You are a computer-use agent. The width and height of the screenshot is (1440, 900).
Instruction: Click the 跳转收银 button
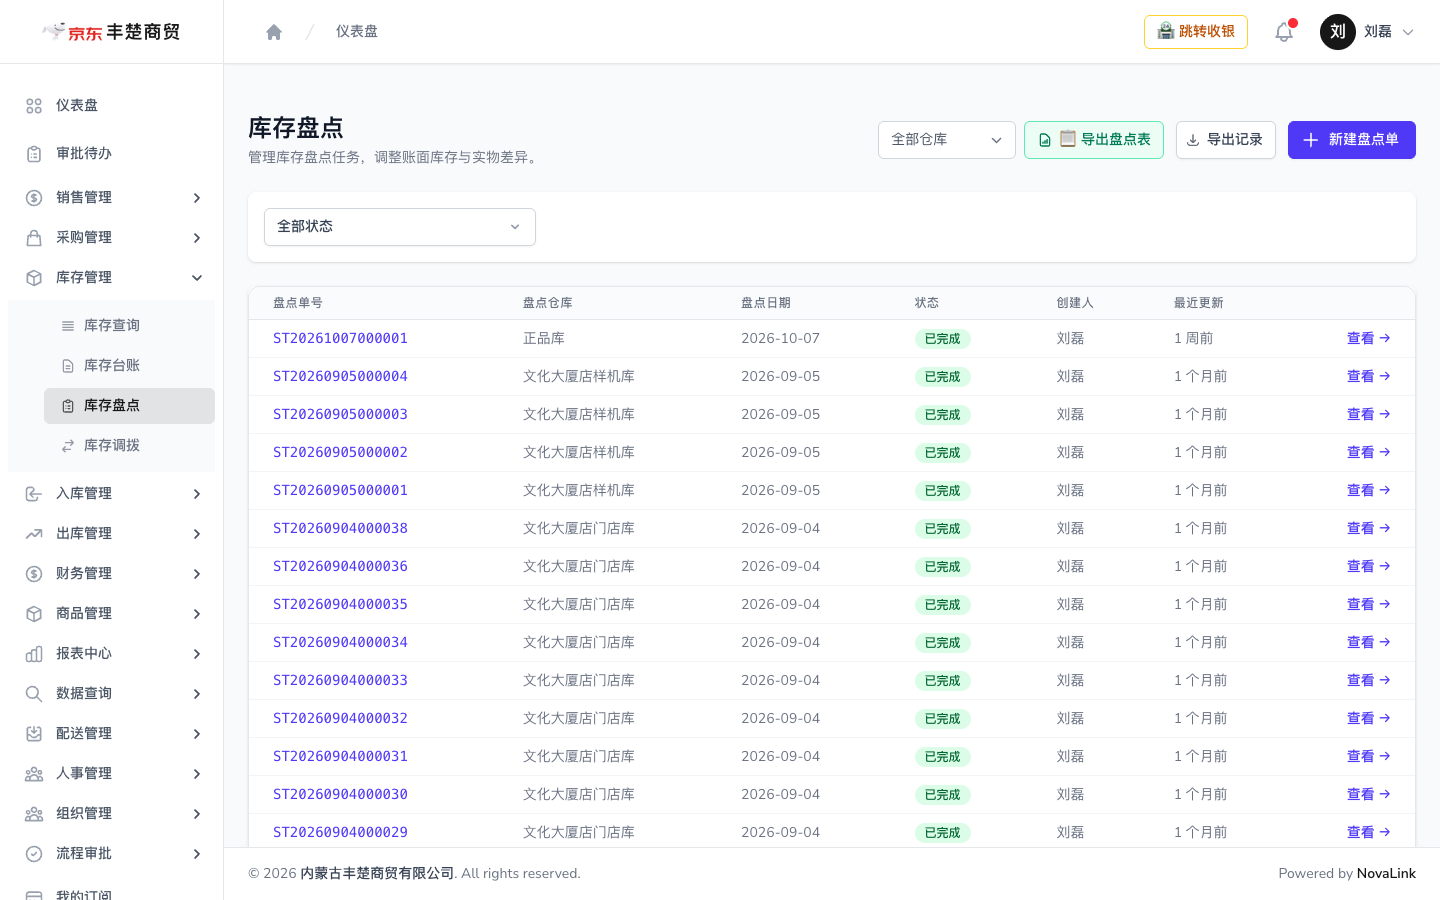(x=1196, y=32)
